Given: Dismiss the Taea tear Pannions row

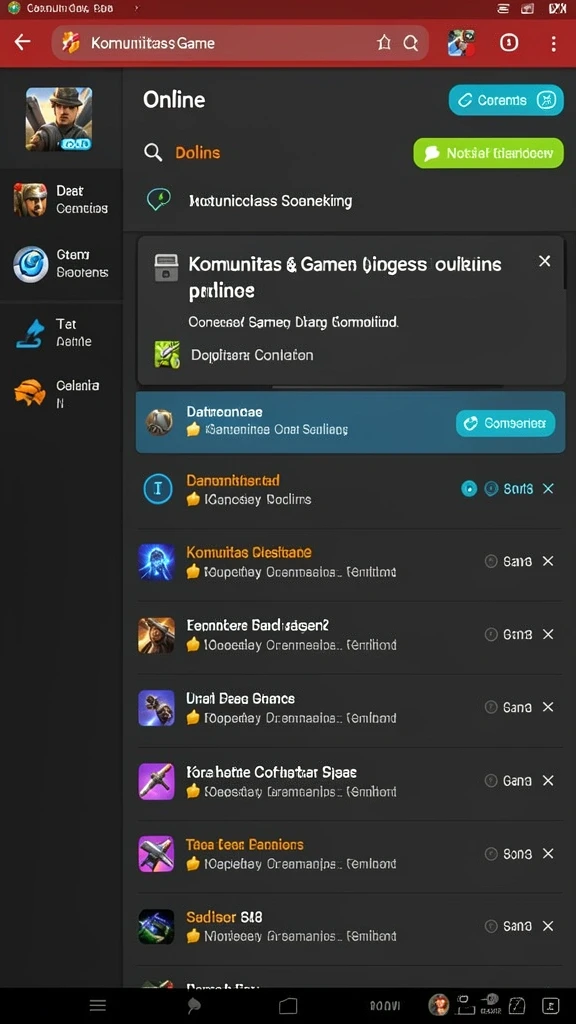Looking at the screenshot, I should pyautogui.click(x=548, y=854).
